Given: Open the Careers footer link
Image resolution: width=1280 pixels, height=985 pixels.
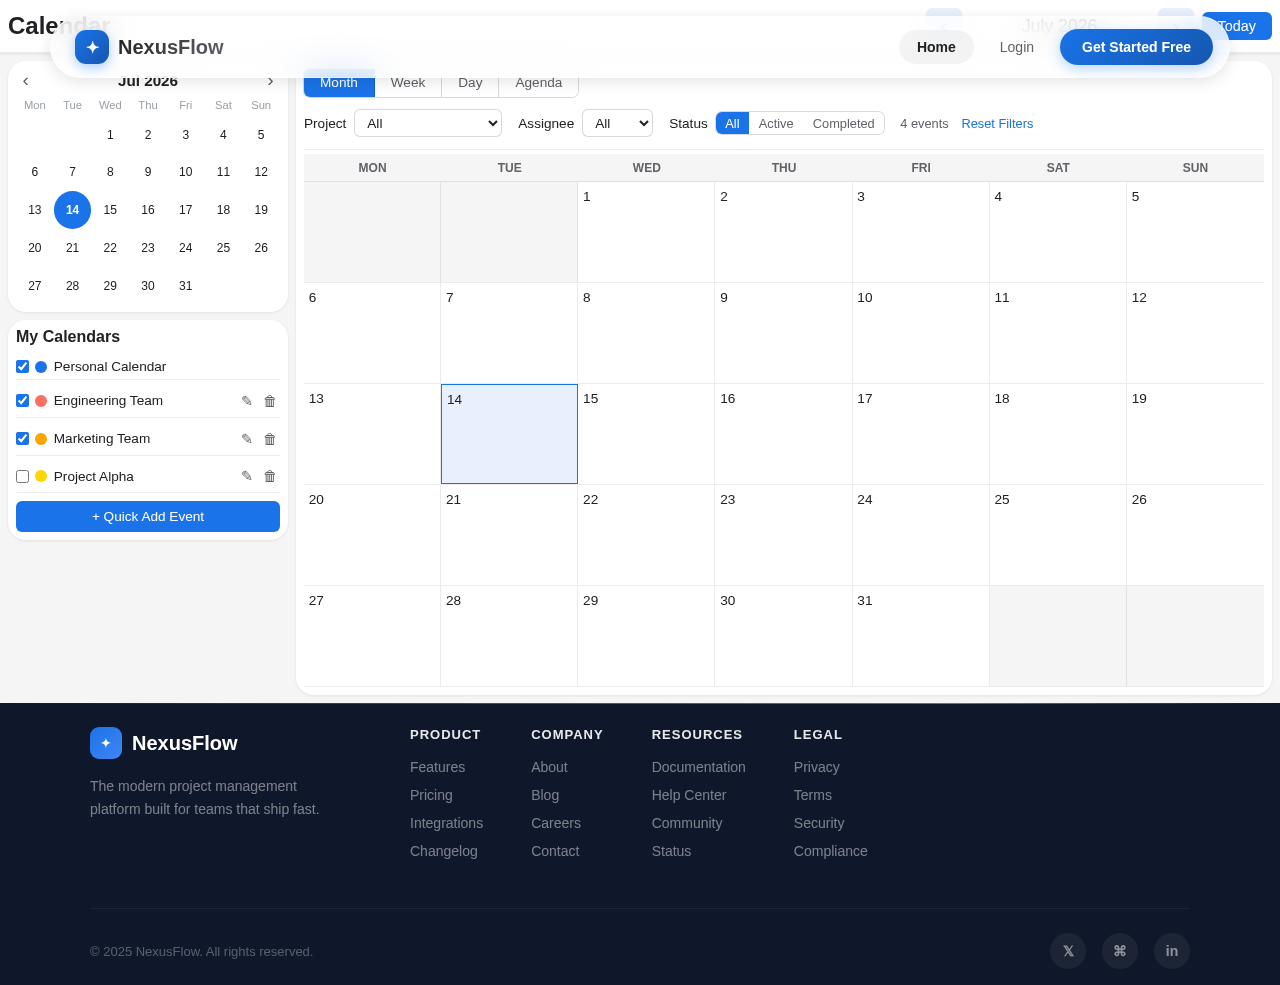Looking at the screenshot, I should tap(556, 823).
